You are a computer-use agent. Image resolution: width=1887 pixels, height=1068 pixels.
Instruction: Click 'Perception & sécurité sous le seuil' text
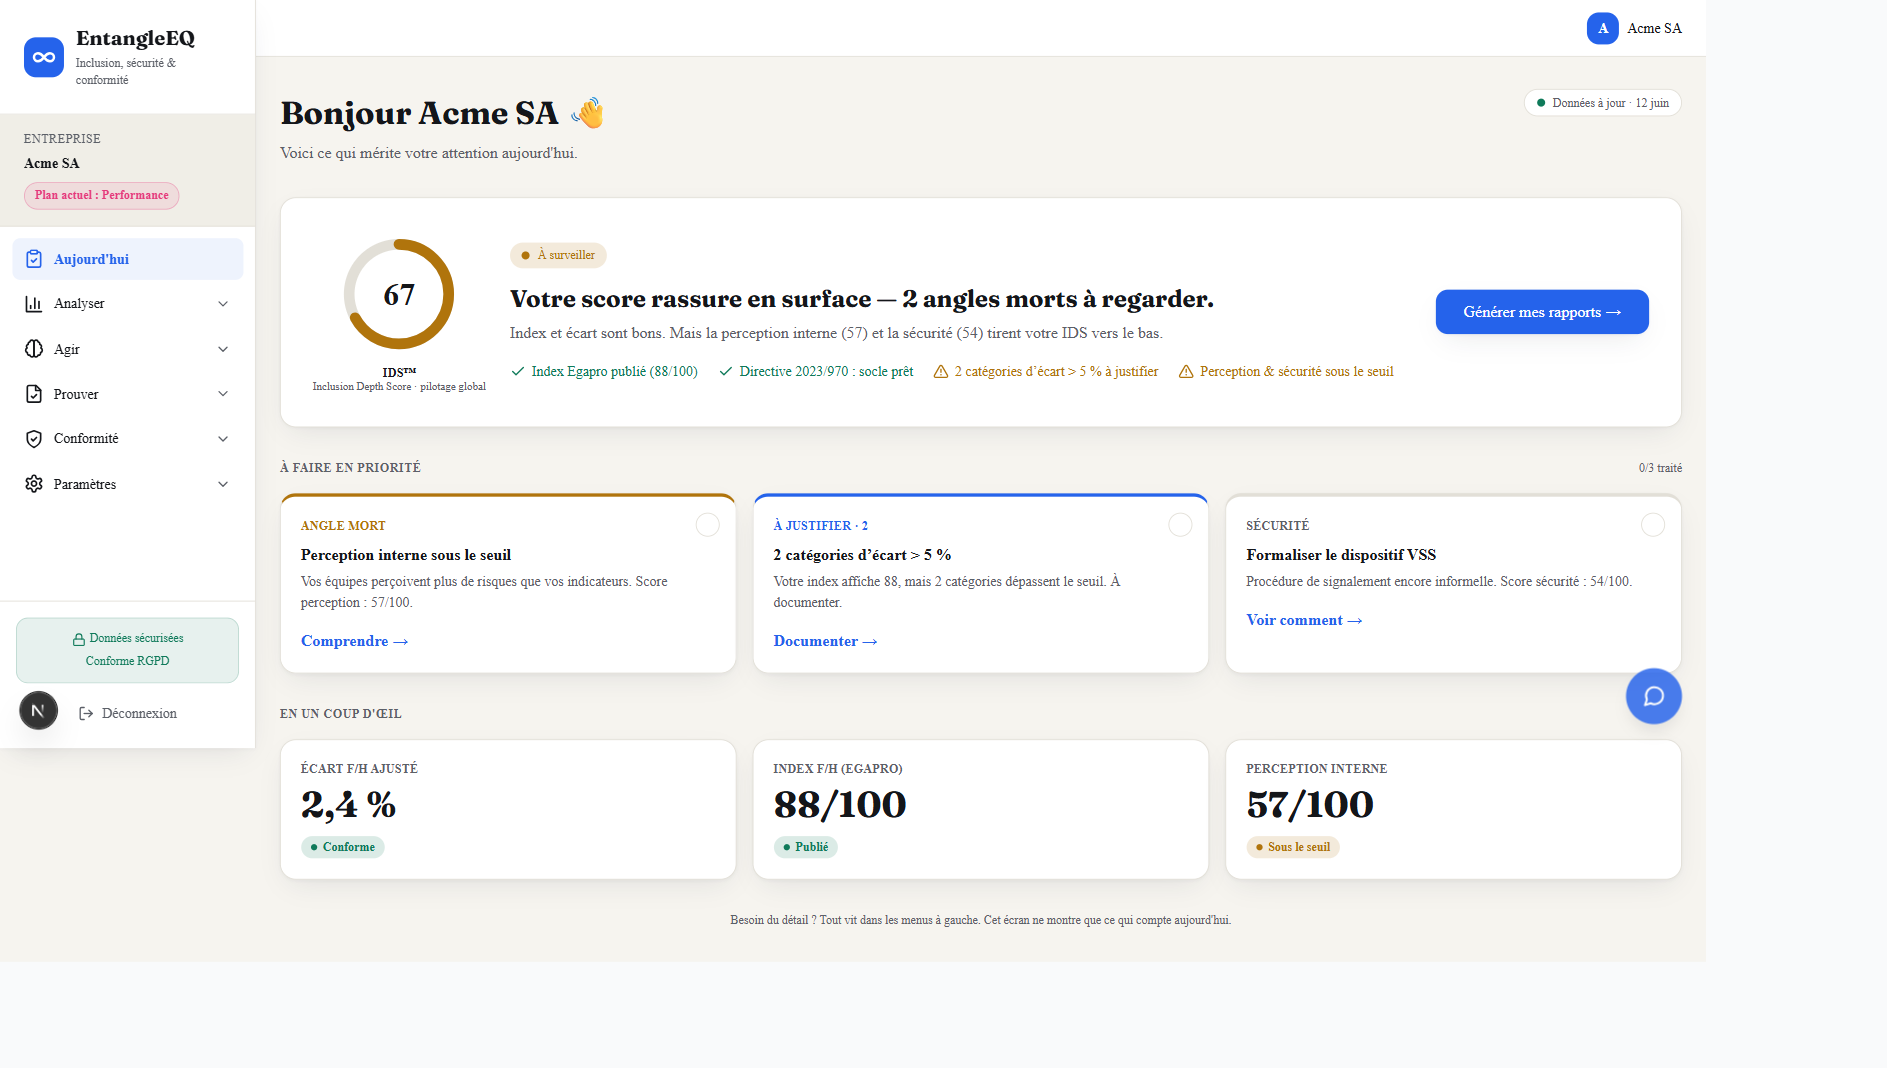point(1296,372)
